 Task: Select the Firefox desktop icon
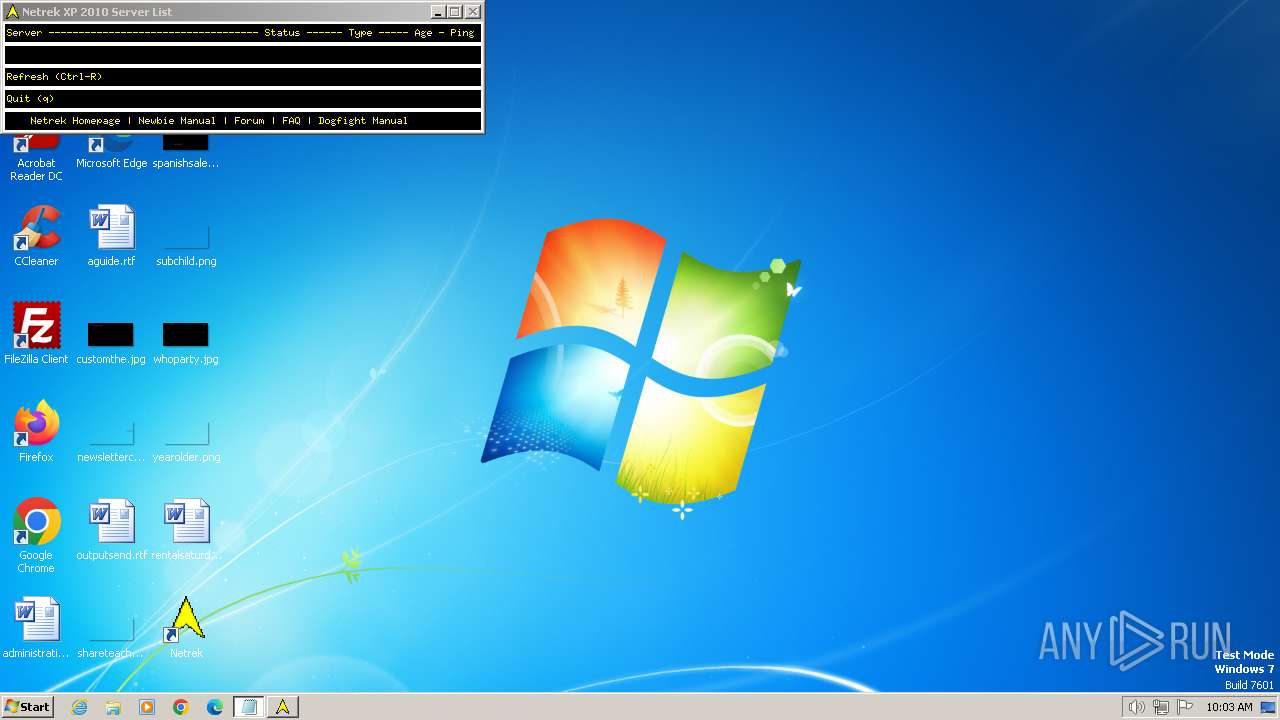point(36,432)
